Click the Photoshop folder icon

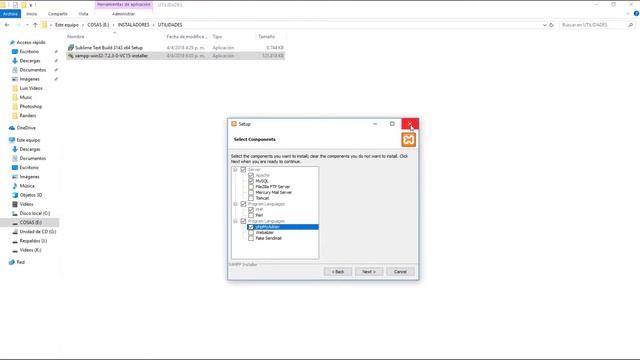[15, 107]
